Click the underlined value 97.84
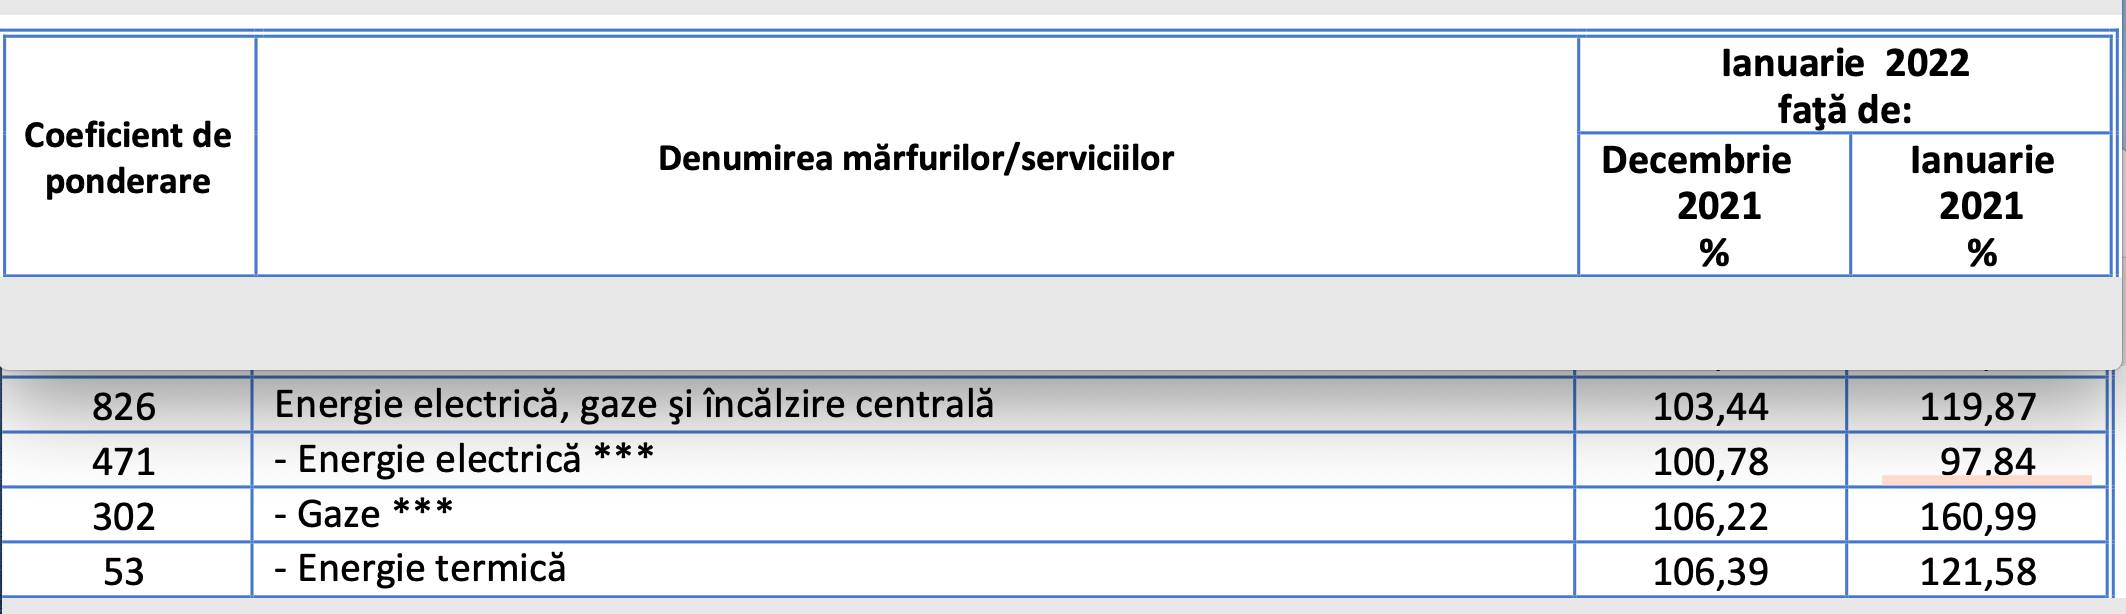 (x=1987, y=462)
